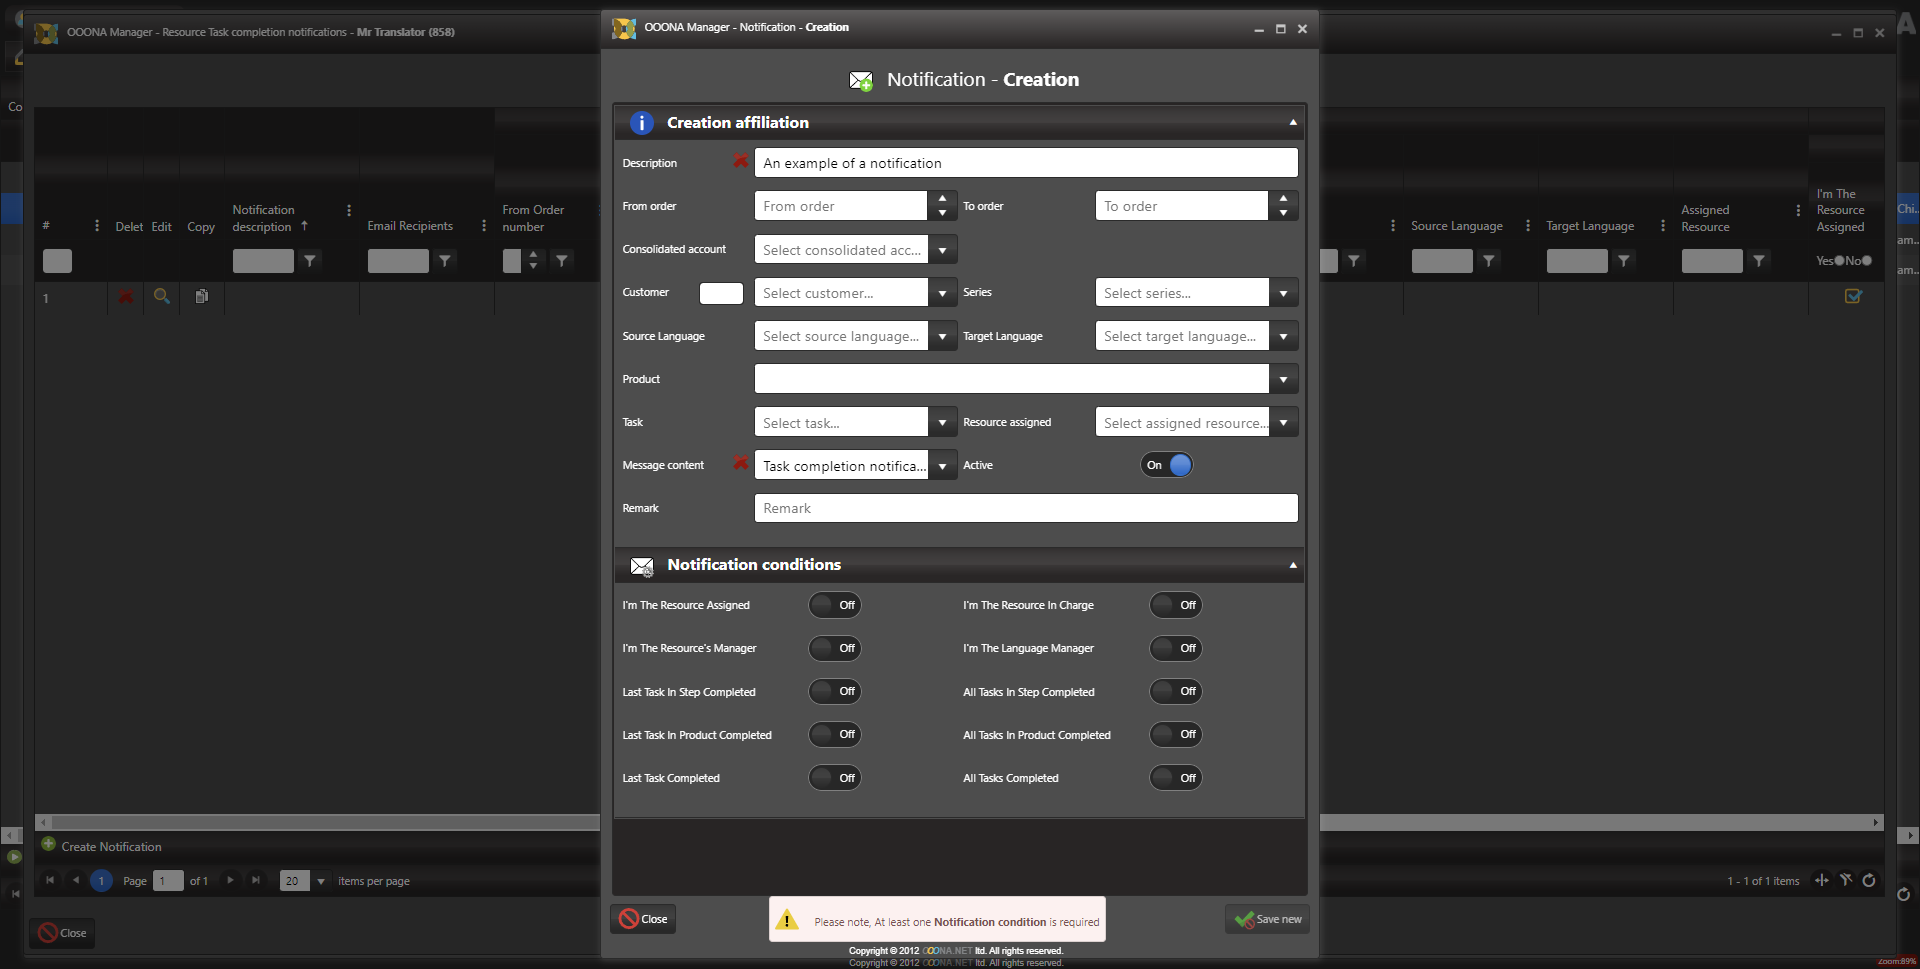The width and height of the screenshot is (1920, 969).
Task: Toggle Last Task In Step Completed on
Action: [x=835, y=692]
